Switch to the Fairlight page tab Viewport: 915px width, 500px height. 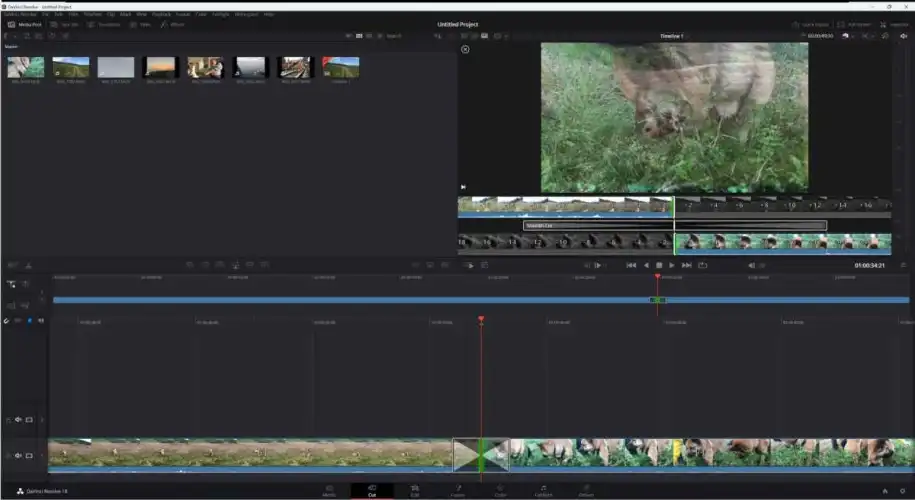coord(543,490)
